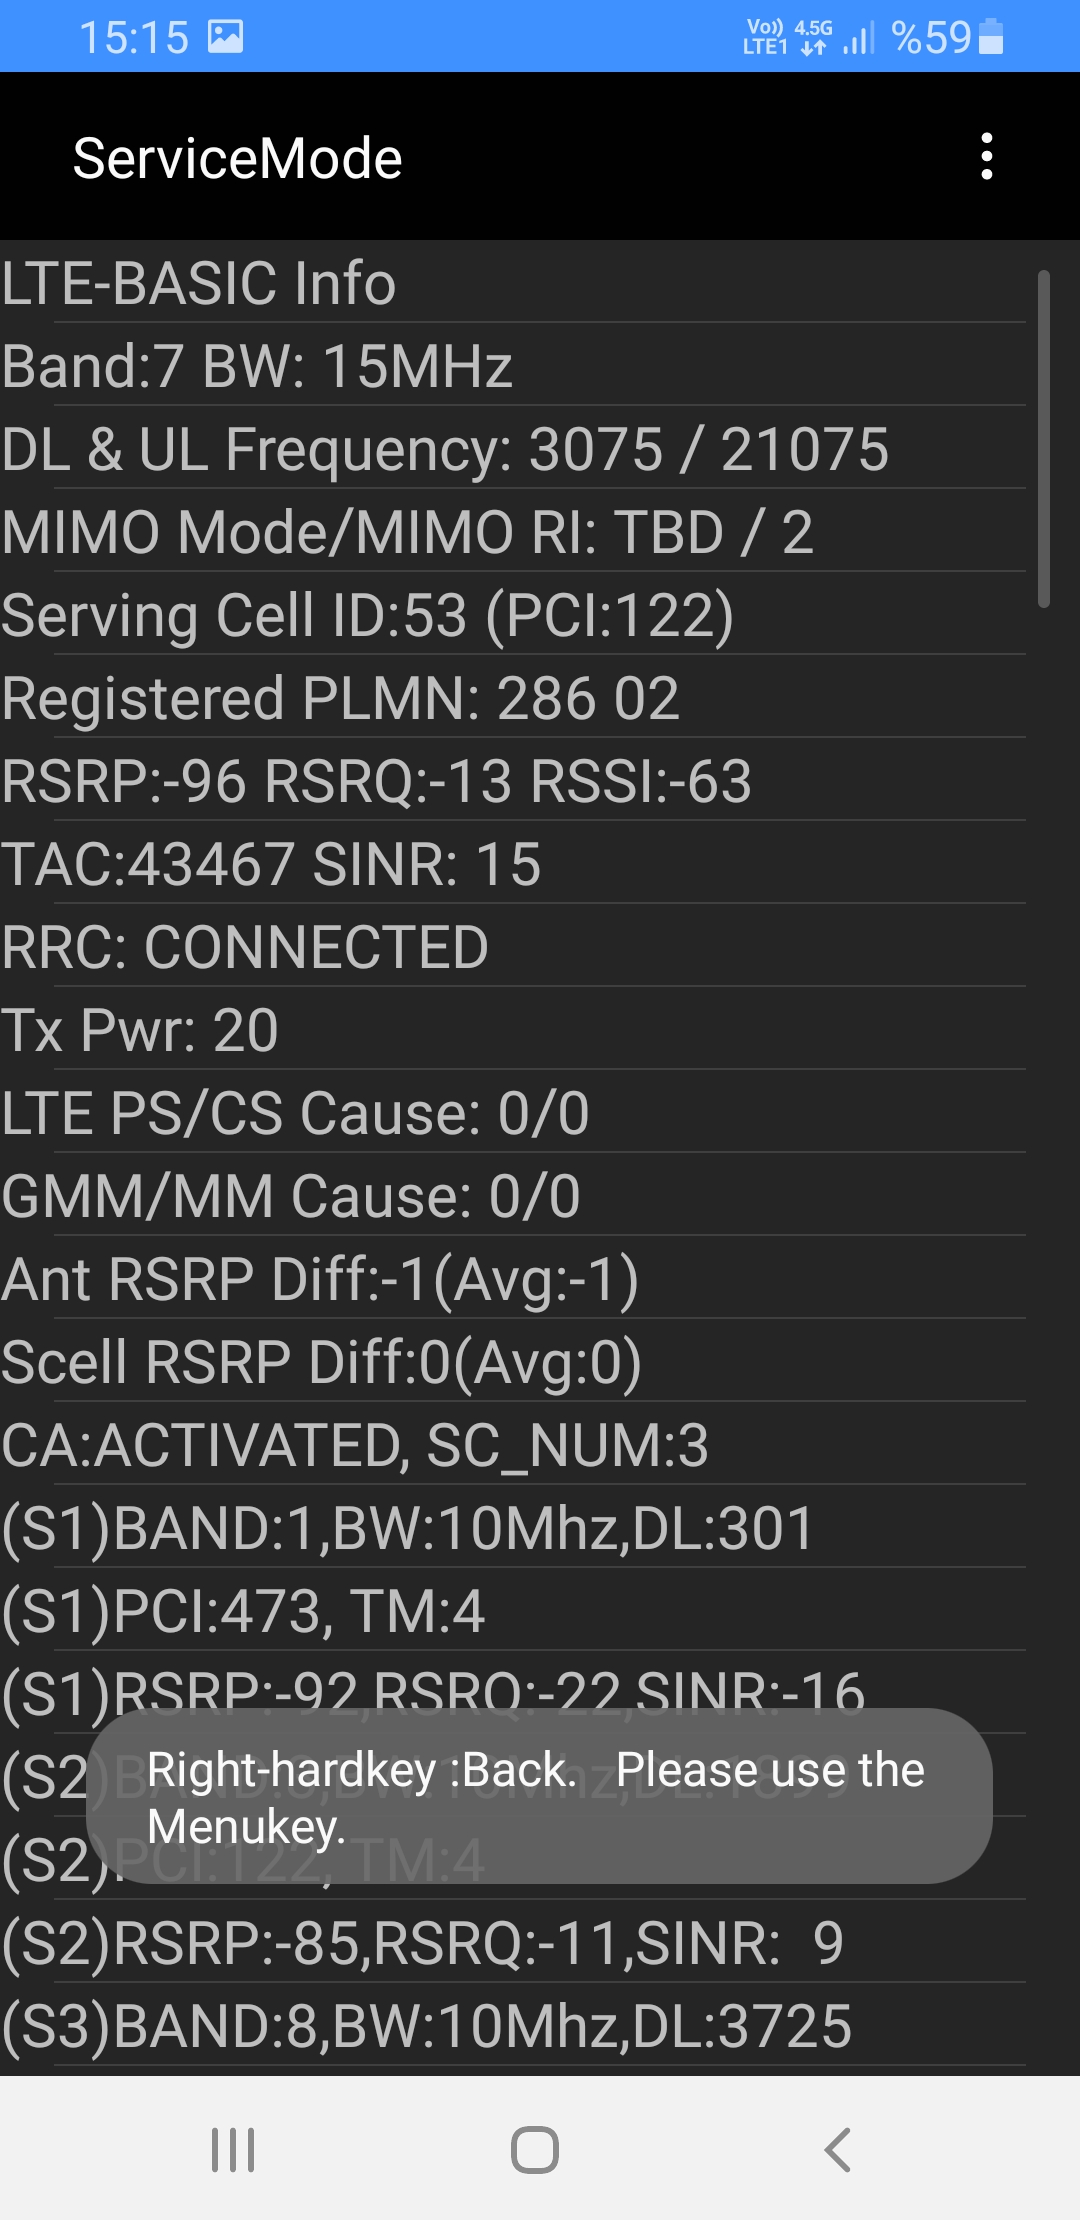Tap the Android back navigation arrow

838,2149
